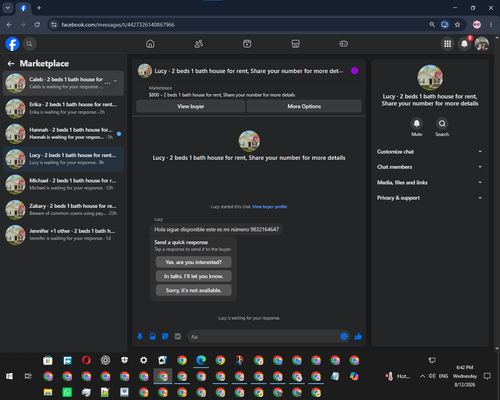Expand the Customize chat section
Screen dimensions: 500x400
430,152
